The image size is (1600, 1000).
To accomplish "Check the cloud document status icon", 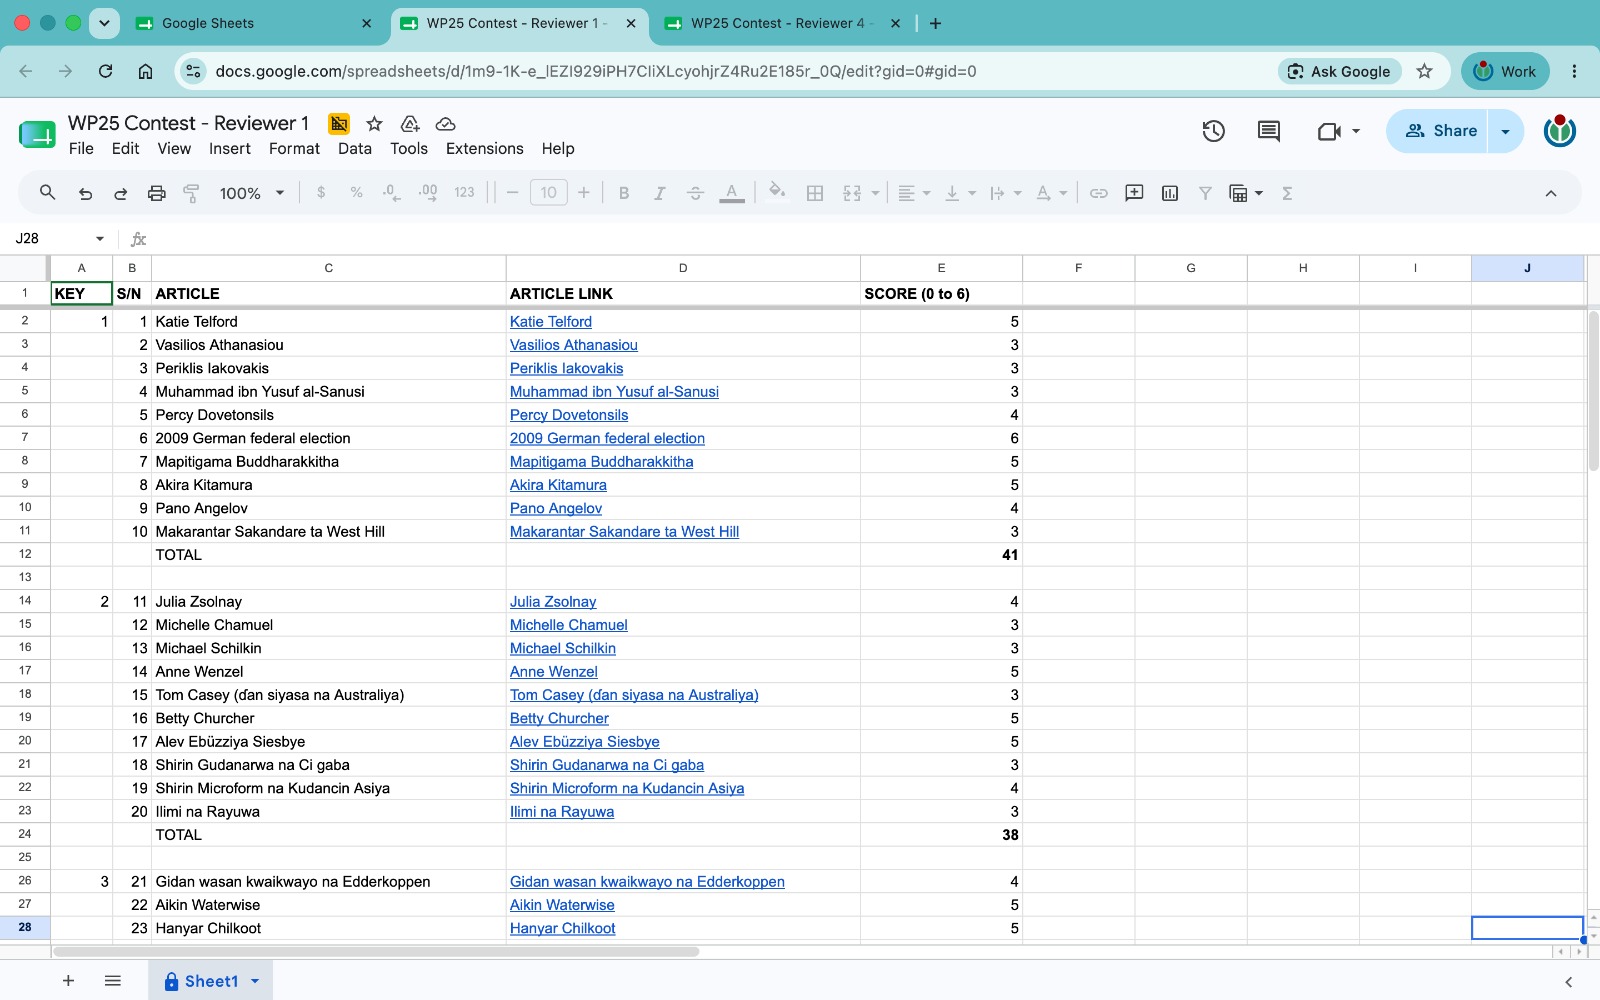I will (x=446, y=124).
